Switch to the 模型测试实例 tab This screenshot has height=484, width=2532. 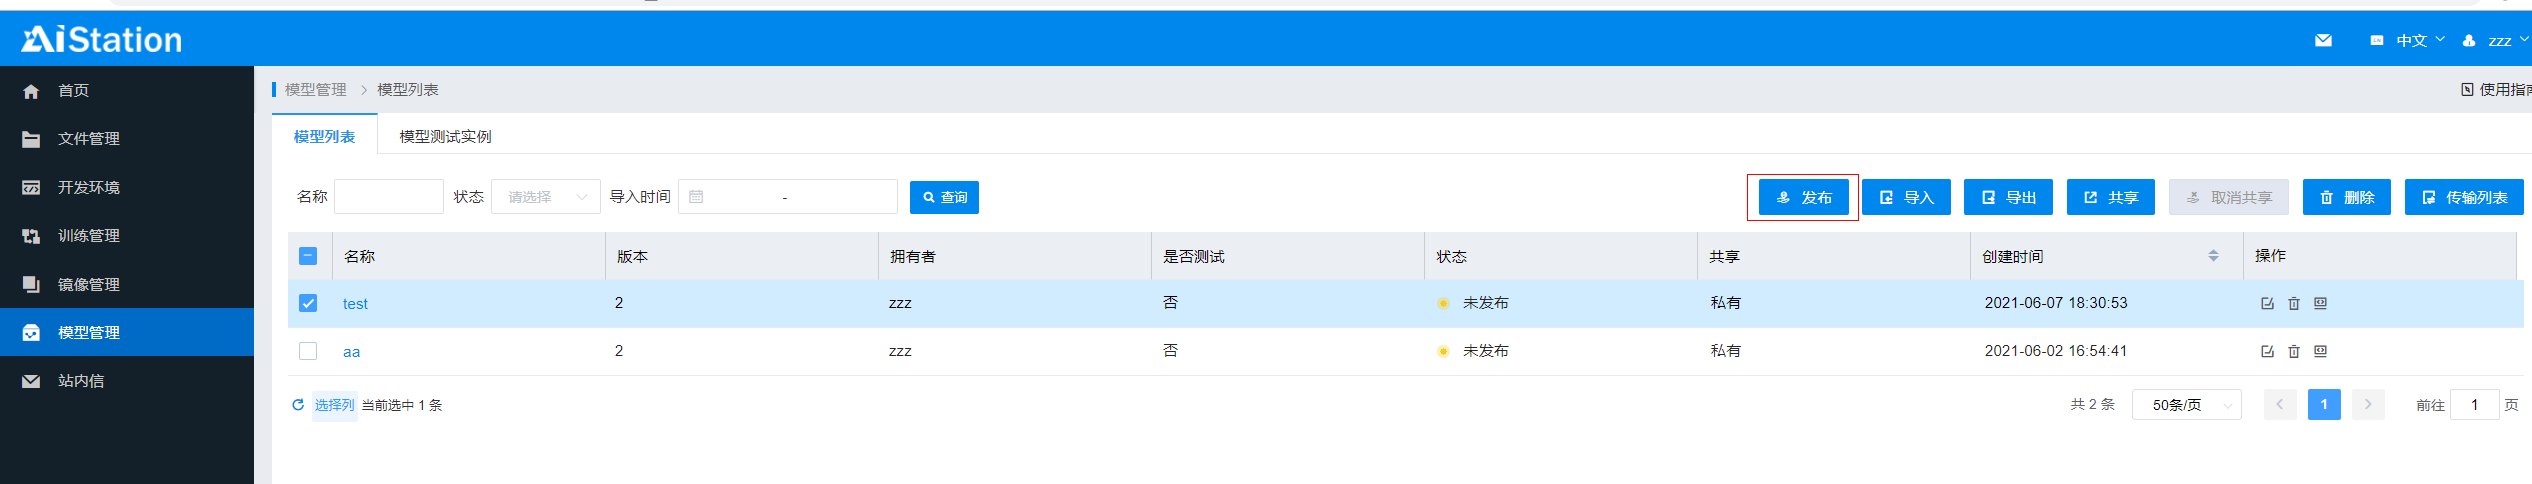click(445, 136)
